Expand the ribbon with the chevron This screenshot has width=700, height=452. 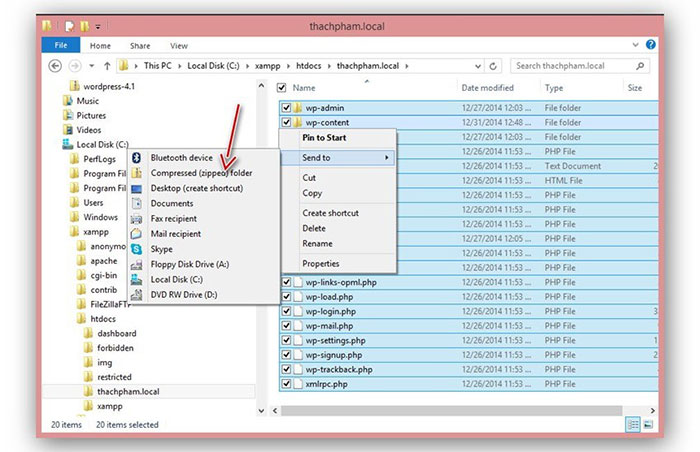(x=635, y=45)
